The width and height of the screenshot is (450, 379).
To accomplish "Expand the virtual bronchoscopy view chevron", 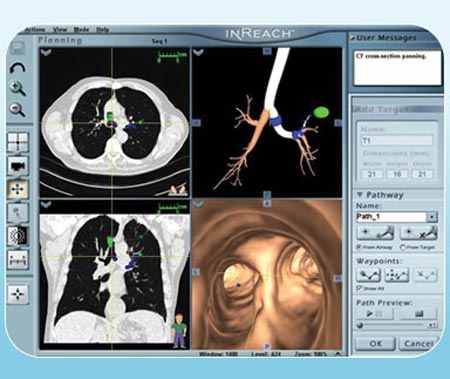I will pyautogui.click(x=199, y=203).
